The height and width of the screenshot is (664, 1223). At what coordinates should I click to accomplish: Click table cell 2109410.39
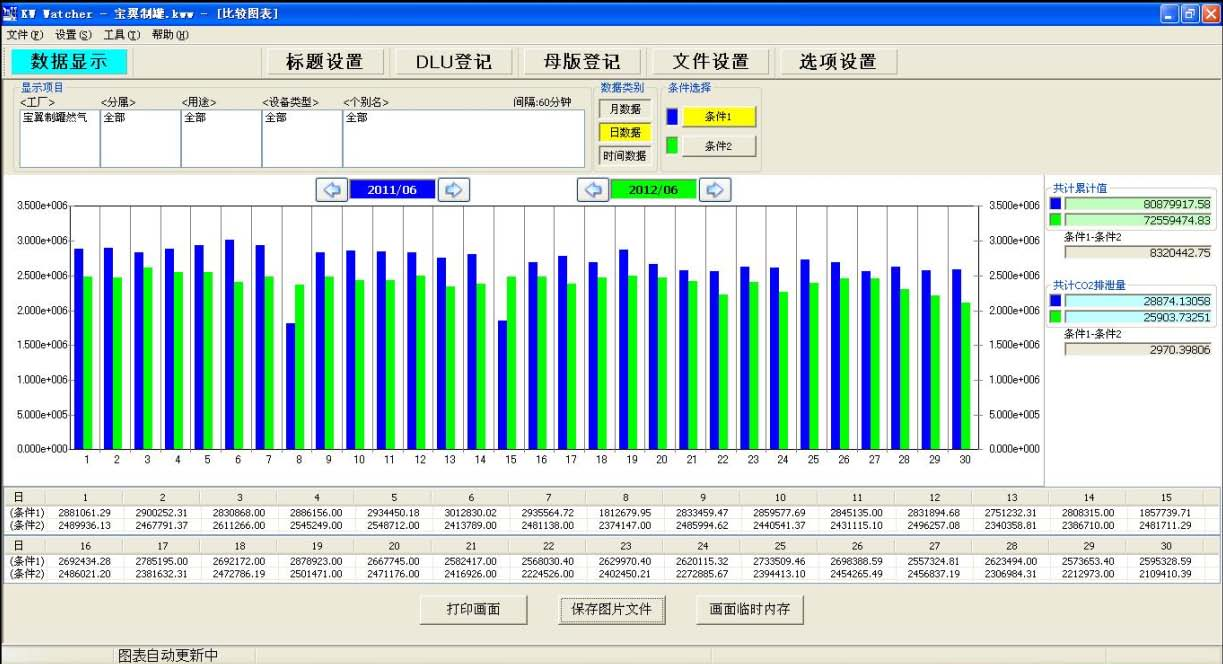(x=1165, y=574)
